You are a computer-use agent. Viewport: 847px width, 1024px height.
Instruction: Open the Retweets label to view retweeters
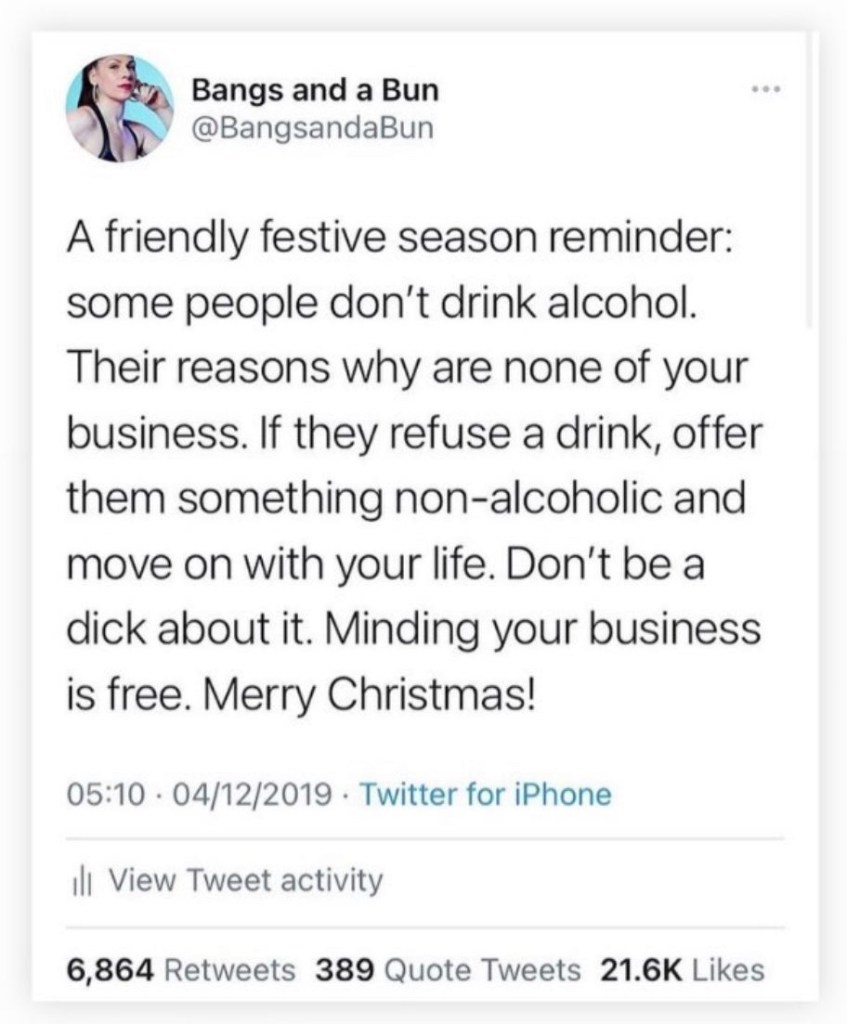tap(228, 968)
